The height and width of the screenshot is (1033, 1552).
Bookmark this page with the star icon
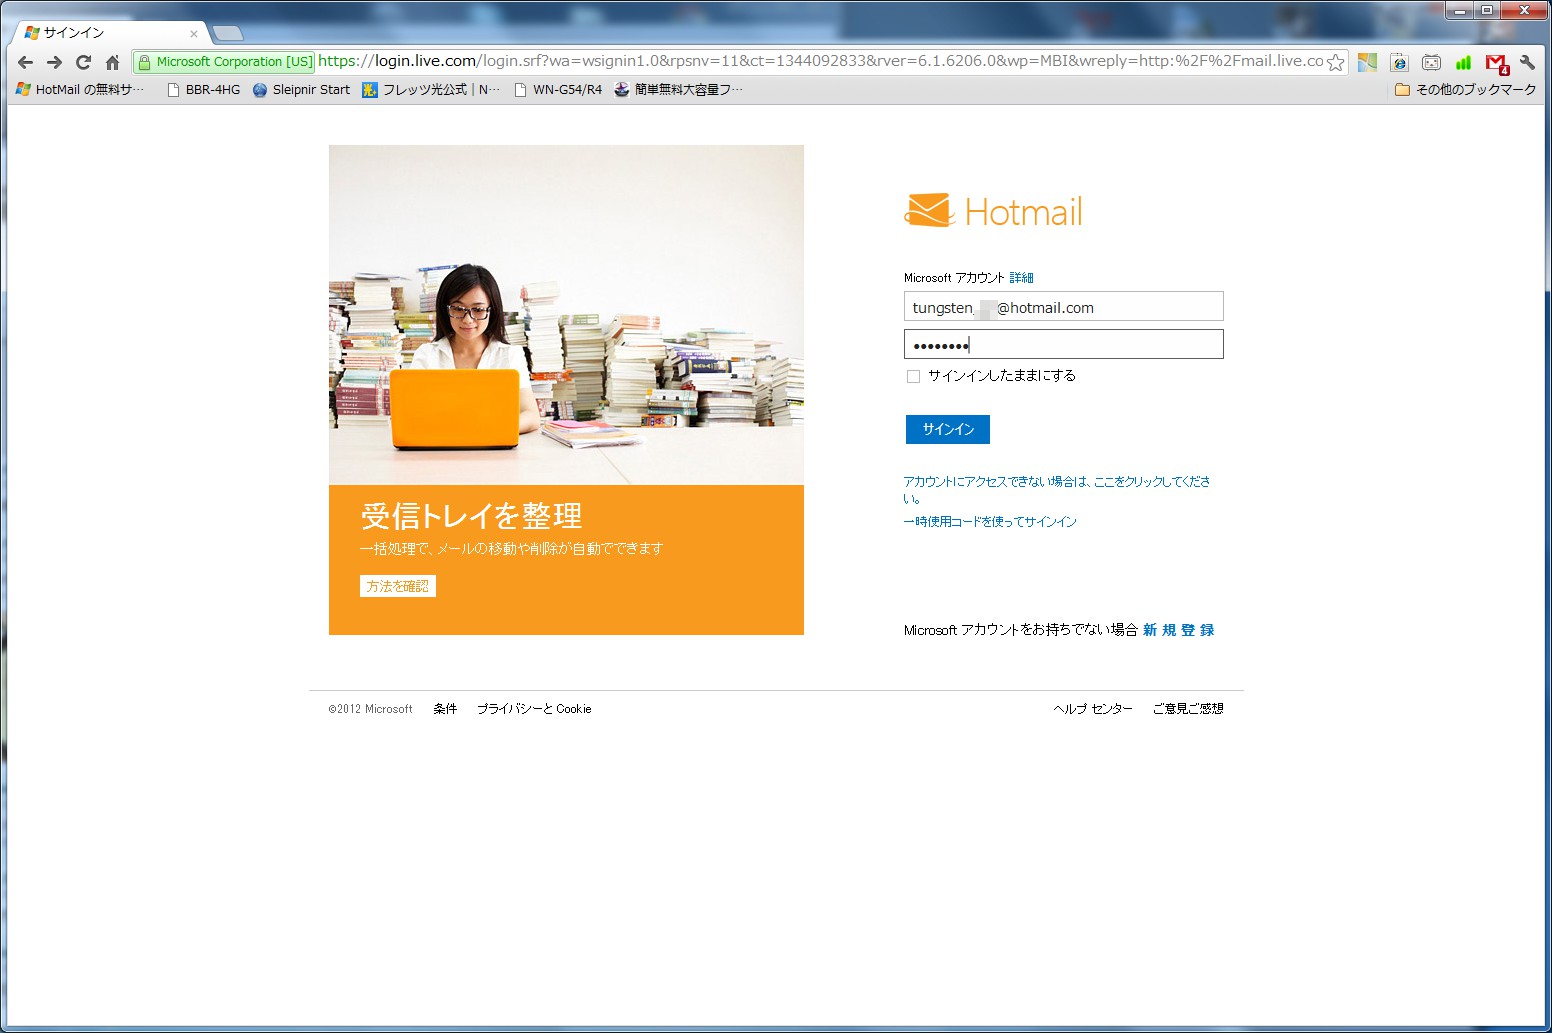pos(1336,62)
